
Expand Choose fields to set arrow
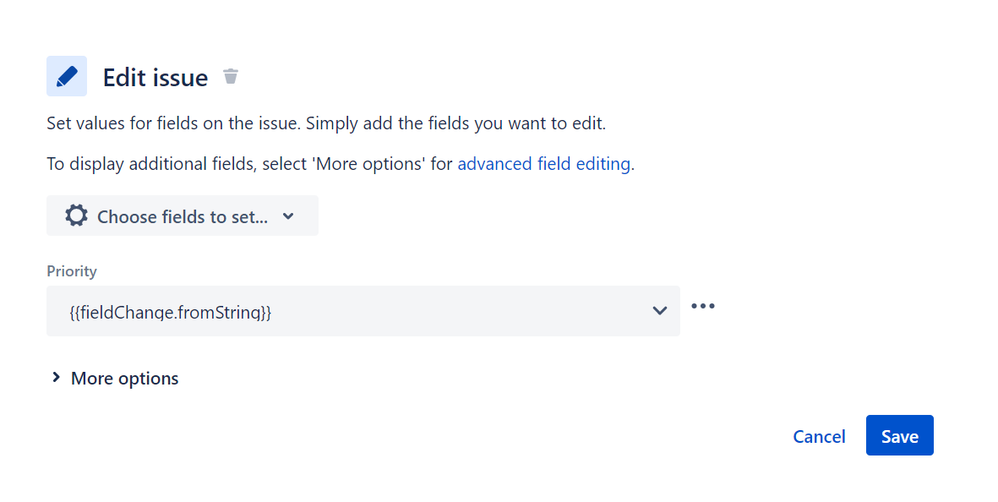(288, 216)
